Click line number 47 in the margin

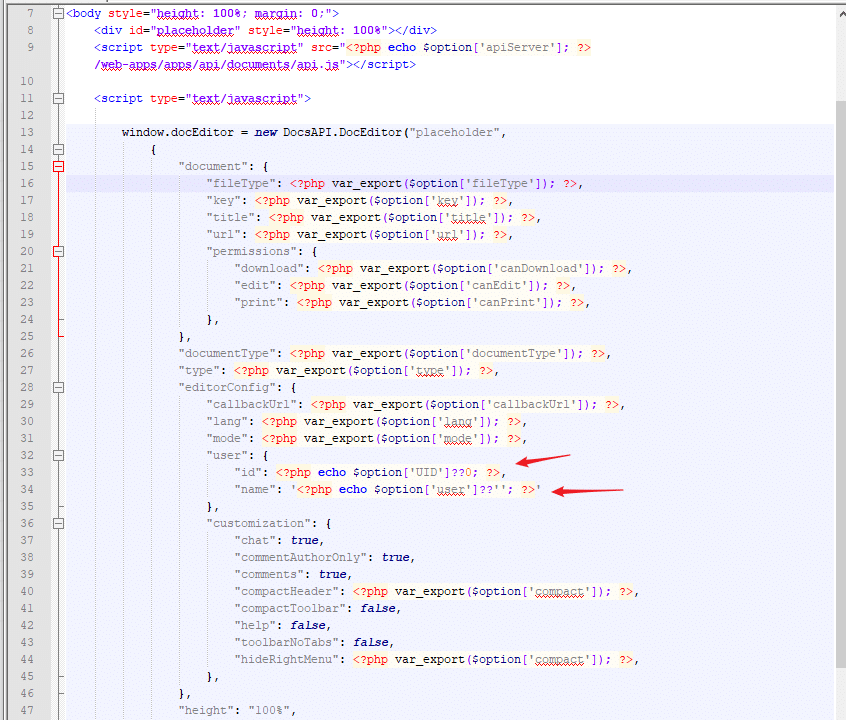point(26,710)
